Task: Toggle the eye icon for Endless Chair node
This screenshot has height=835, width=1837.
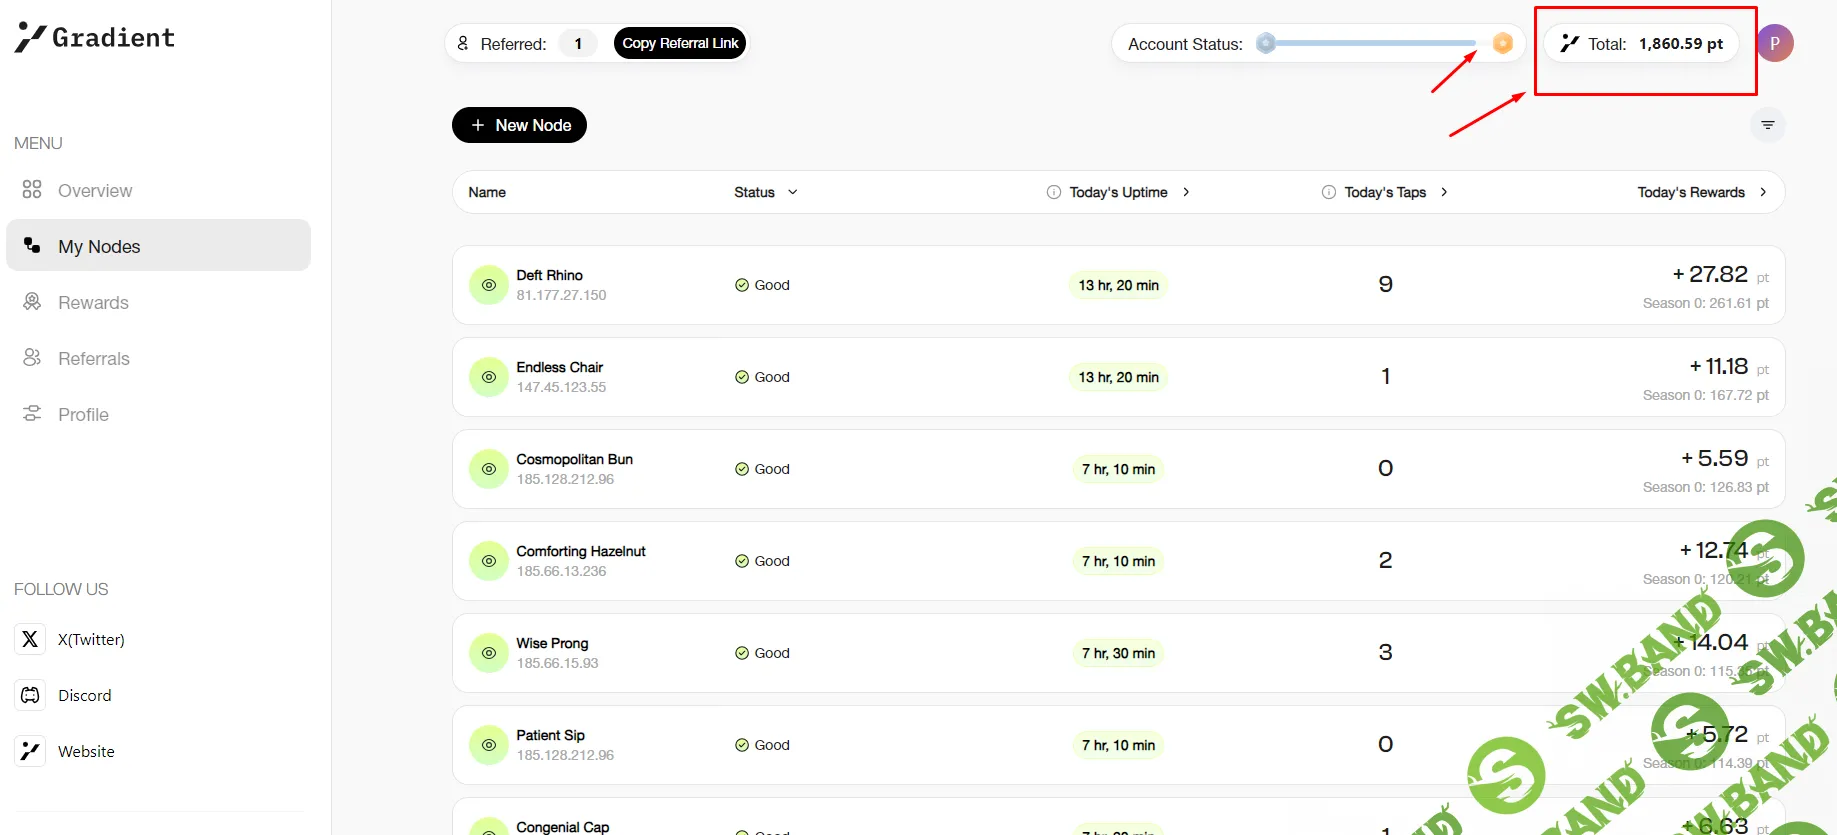Action: click(489, 377)
